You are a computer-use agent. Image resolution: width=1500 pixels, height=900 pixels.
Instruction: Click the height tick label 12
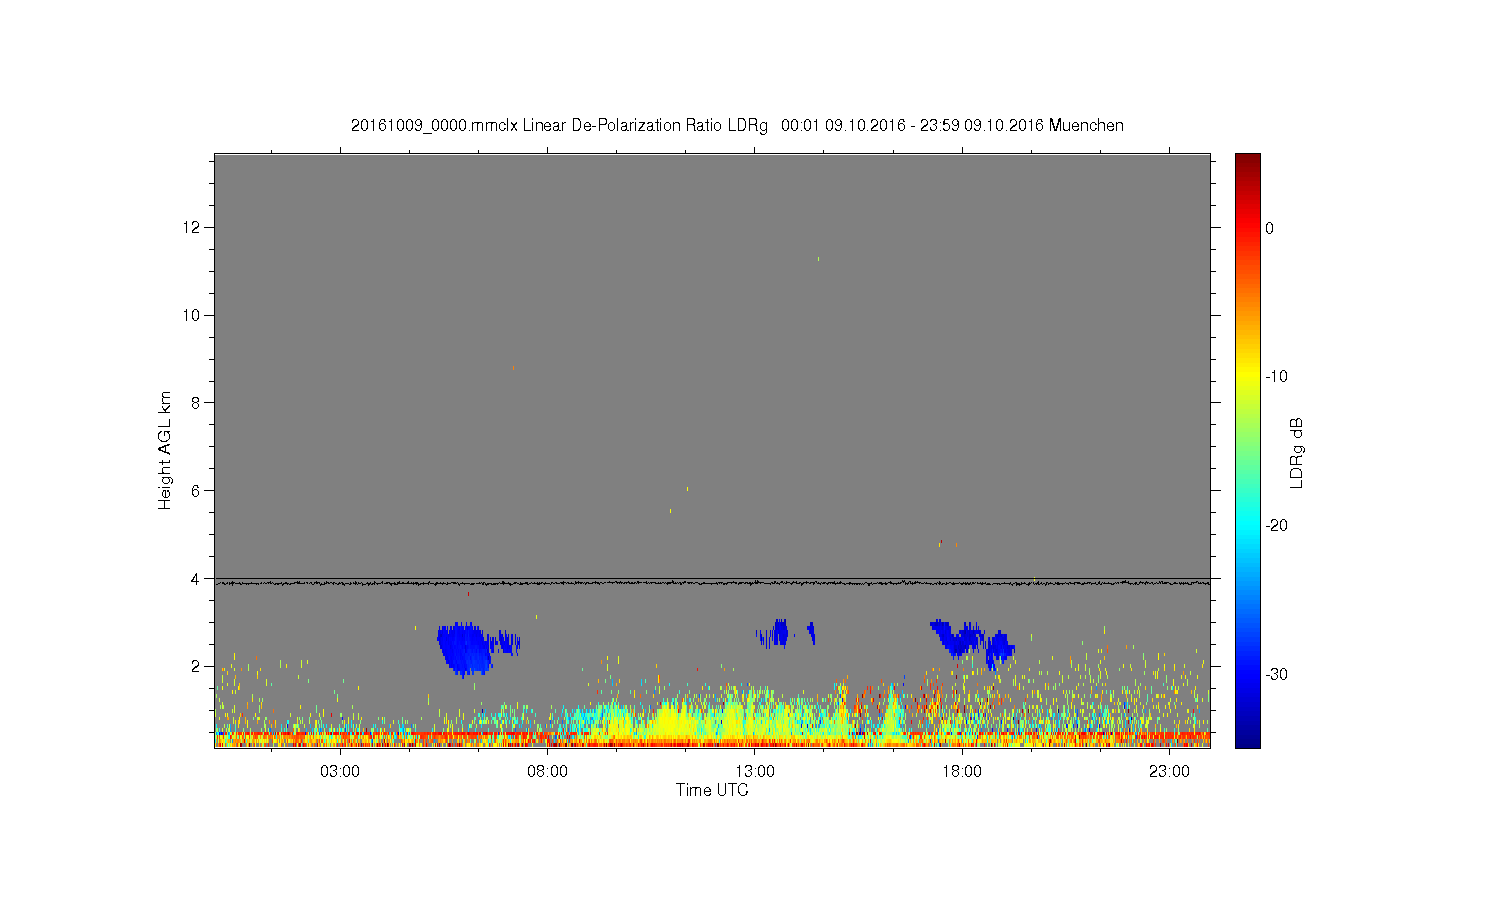click(x=193, y=228)
